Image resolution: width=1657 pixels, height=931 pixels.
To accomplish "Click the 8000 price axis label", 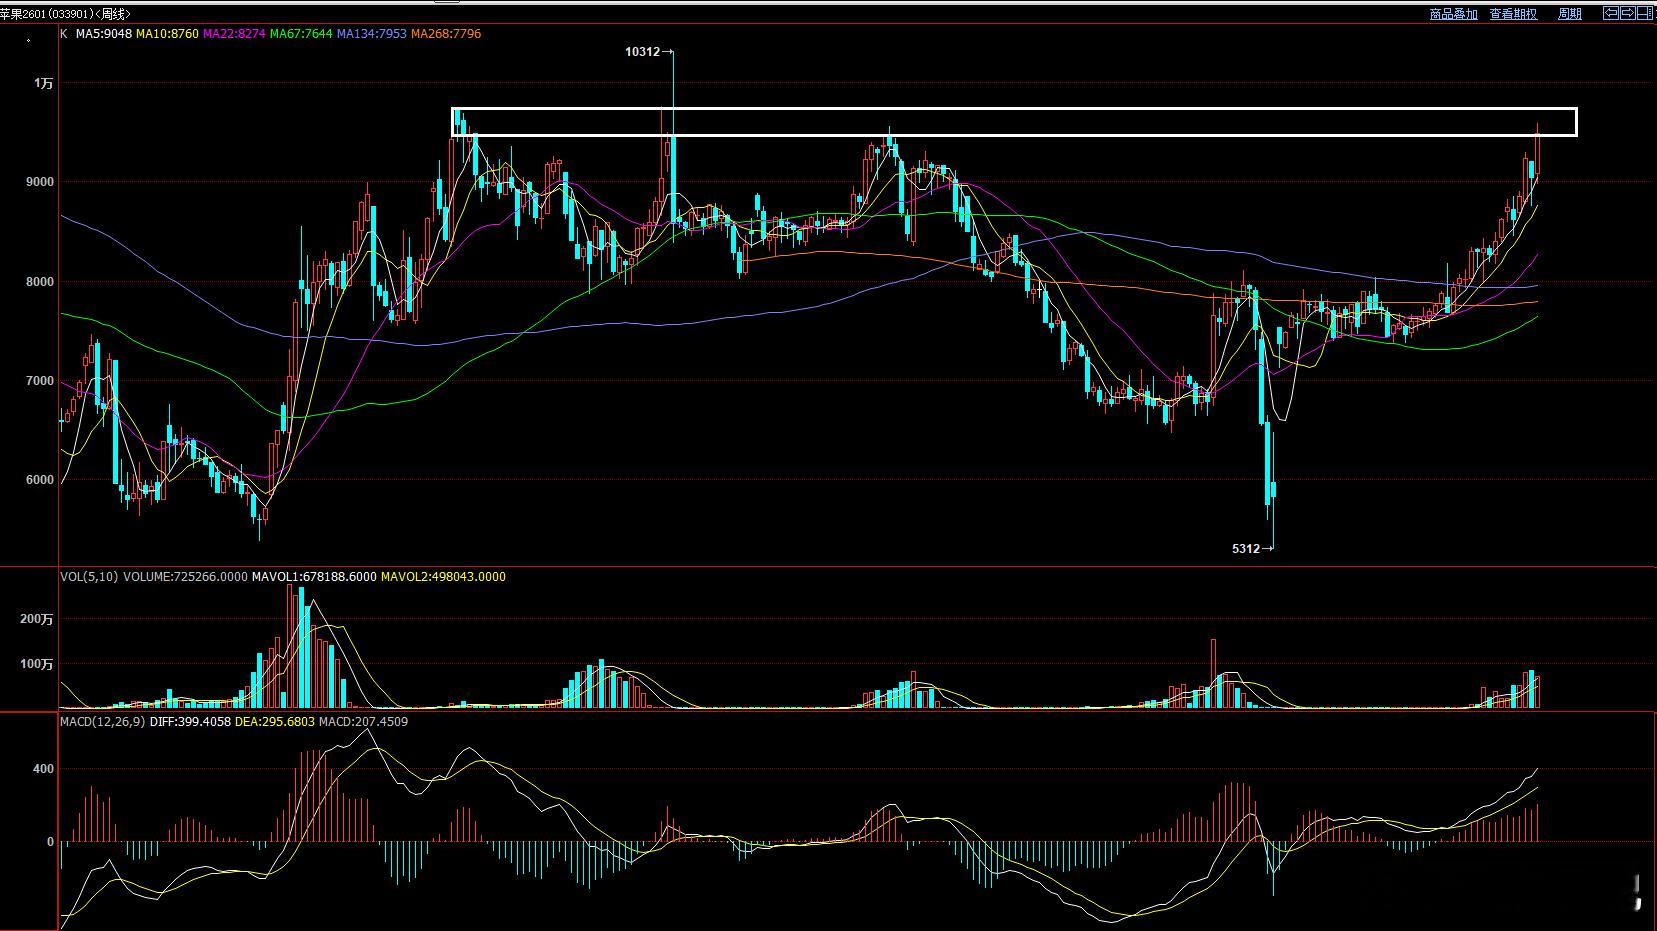I will tap(39, 282).
